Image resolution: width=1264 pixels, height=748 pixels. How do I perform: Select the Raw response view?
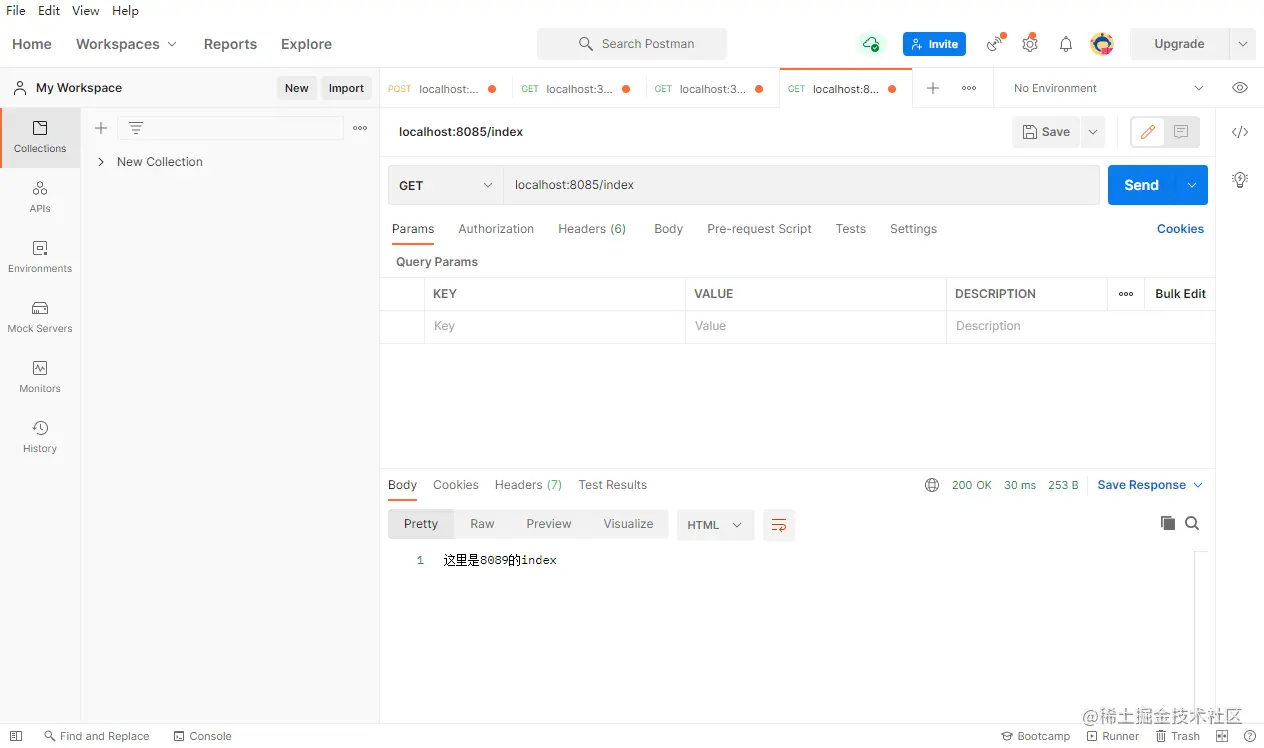point(482,524)
